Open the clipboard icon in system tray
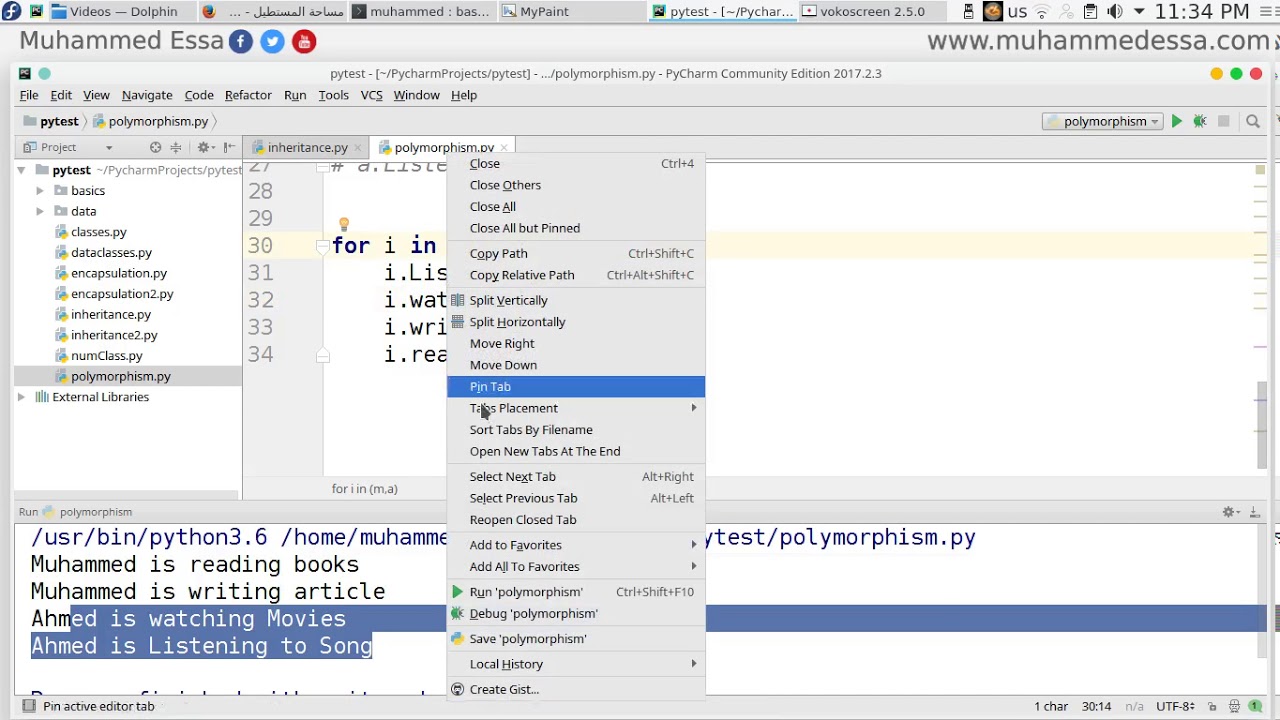 (1090, 12)
